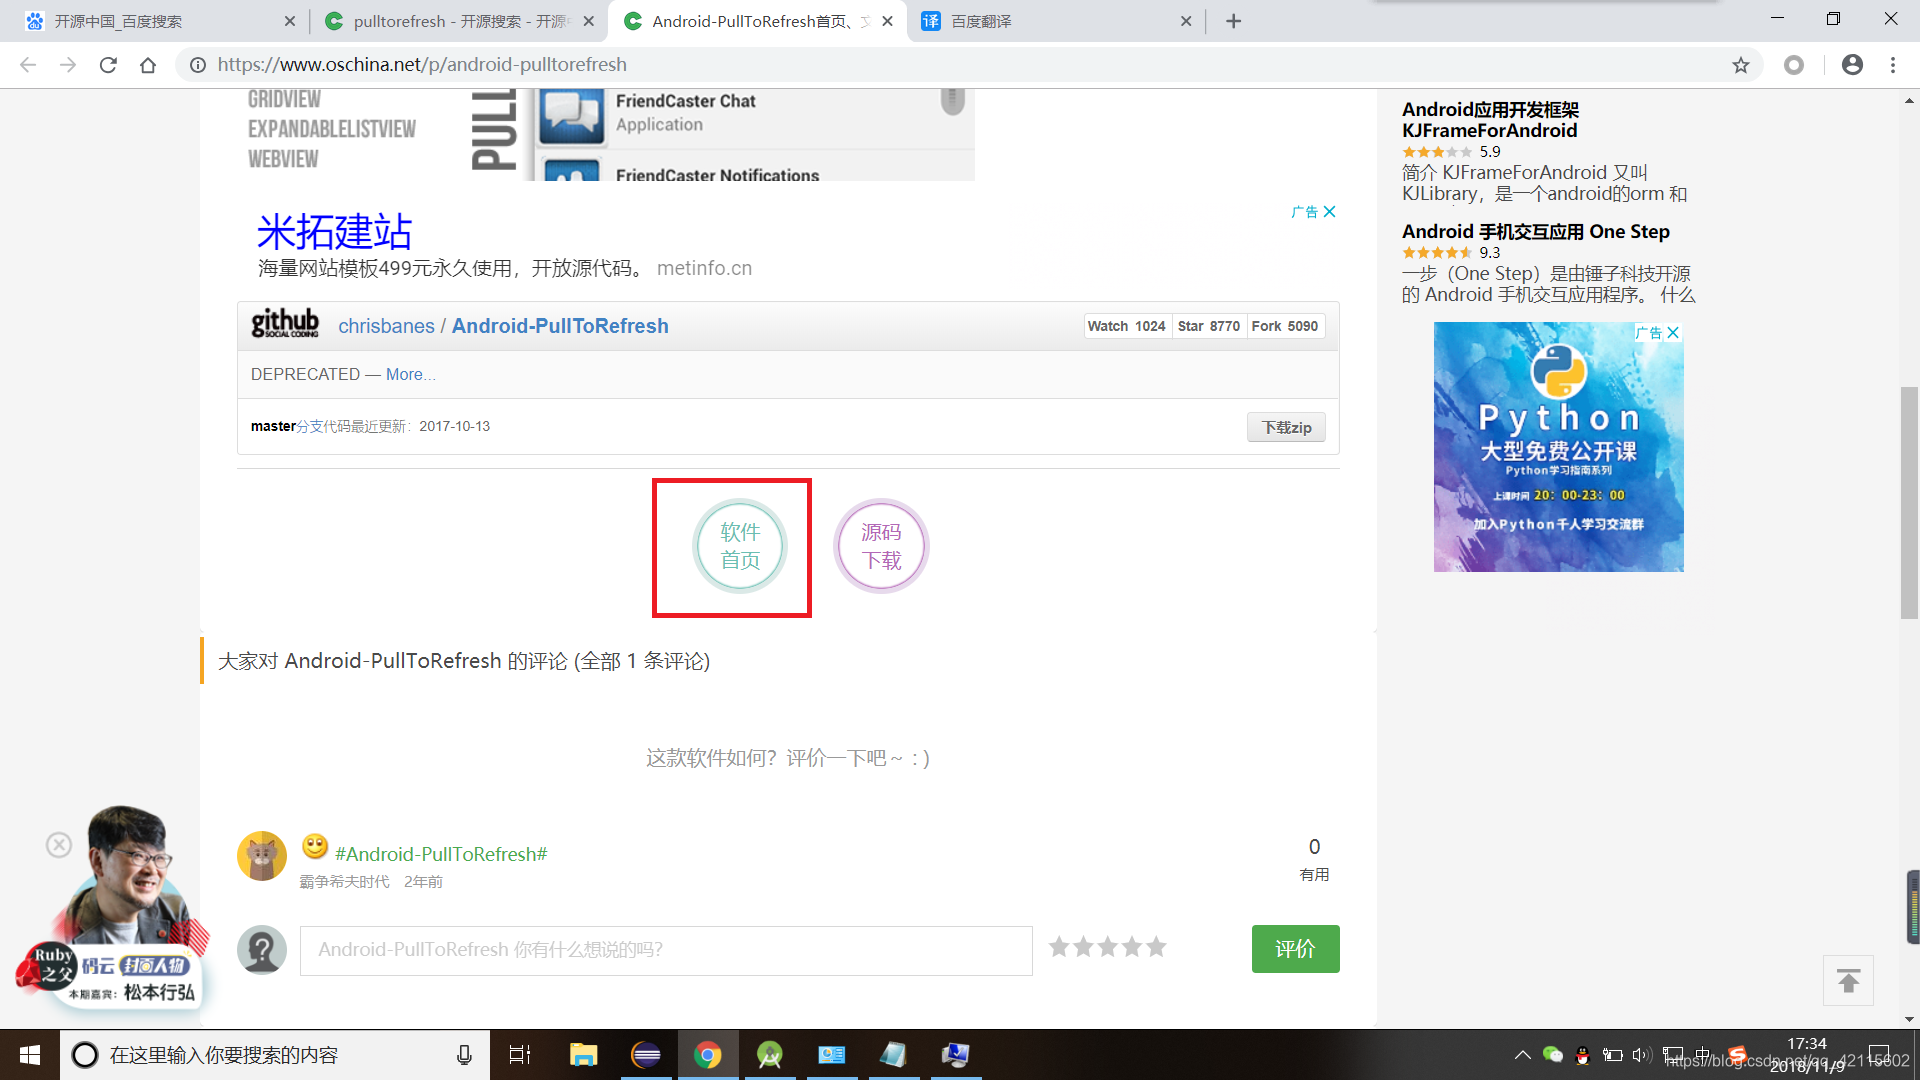This screenshot has width=1920, height=1080.
Task: Open WeChat tray icon
Action: point(1553,1055)
